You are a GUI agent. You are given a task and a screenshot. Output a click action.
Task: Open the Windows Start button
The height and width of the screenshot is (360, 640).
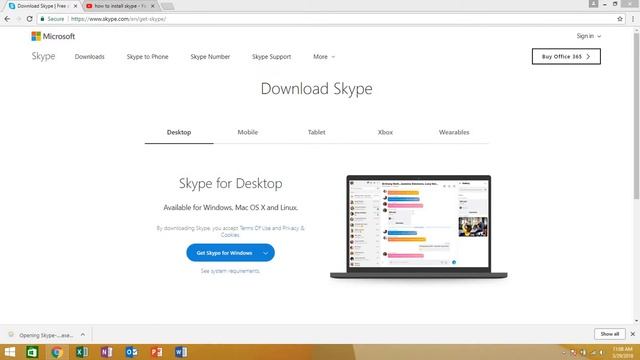(x=9, y=352)
